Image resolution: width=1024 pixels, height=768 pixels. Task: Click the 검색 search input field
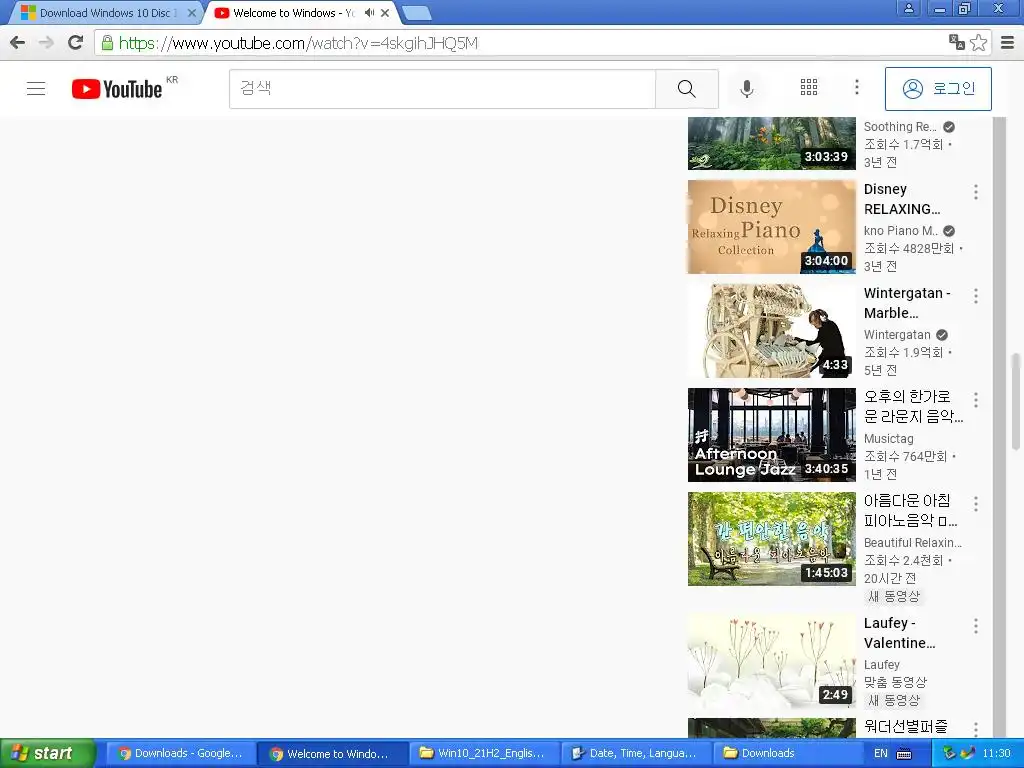(442, 89)
